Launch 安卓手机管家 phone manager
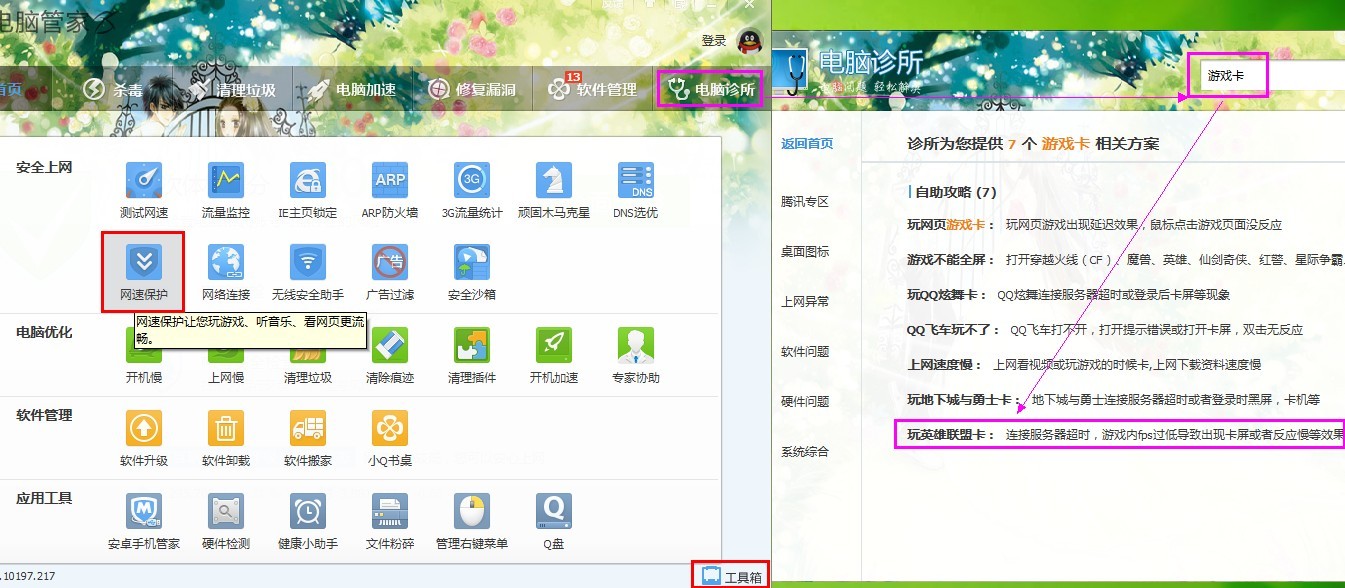1345x588 pixels. (144, 522)
